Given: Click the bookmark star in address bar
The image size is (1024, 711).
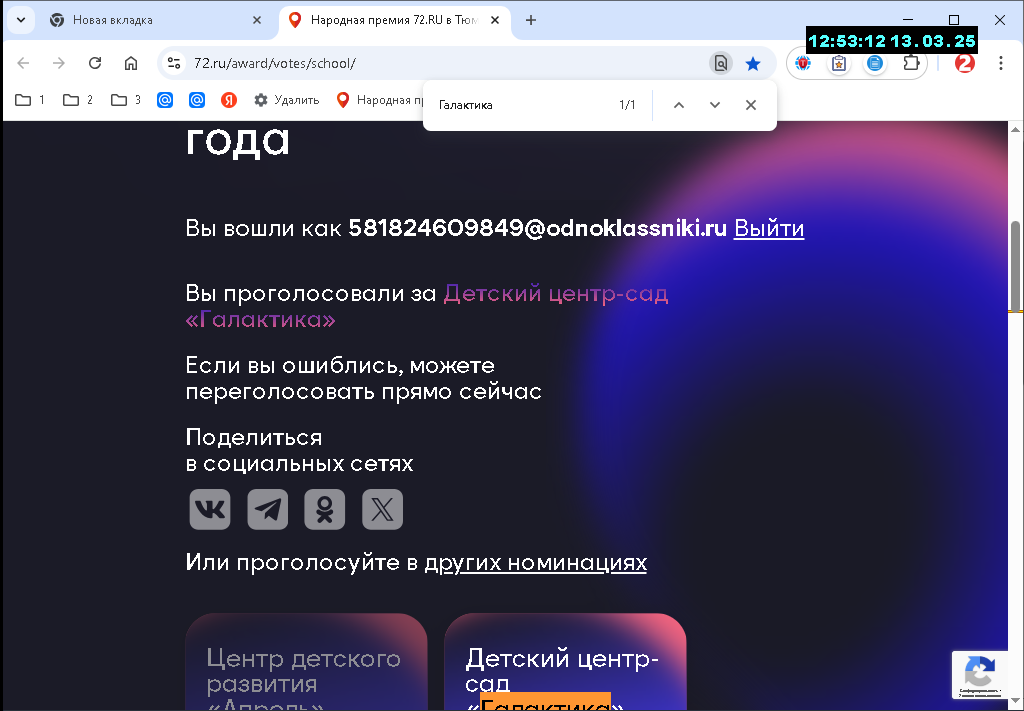Looking at the screenshot, I should pos(753,63).
